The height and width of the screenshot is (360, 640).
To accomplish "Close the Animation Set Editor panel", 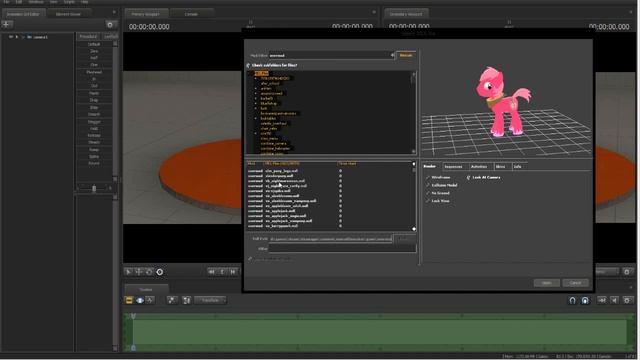I will click(x=114, y=12).
